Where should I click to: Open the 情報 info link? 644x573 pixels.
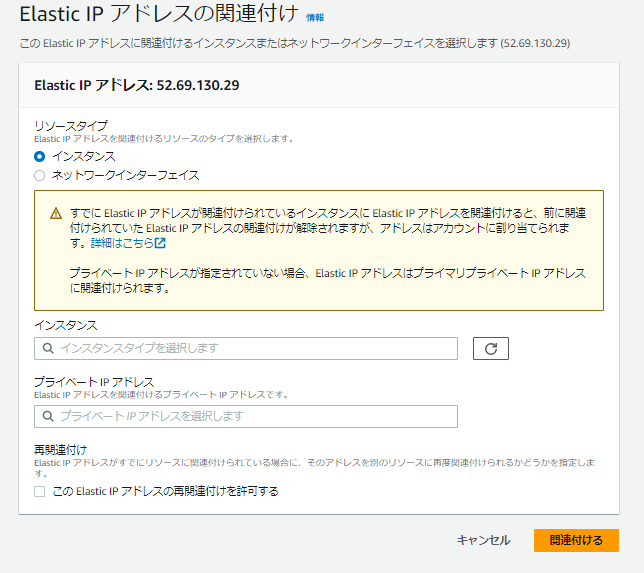315,17
